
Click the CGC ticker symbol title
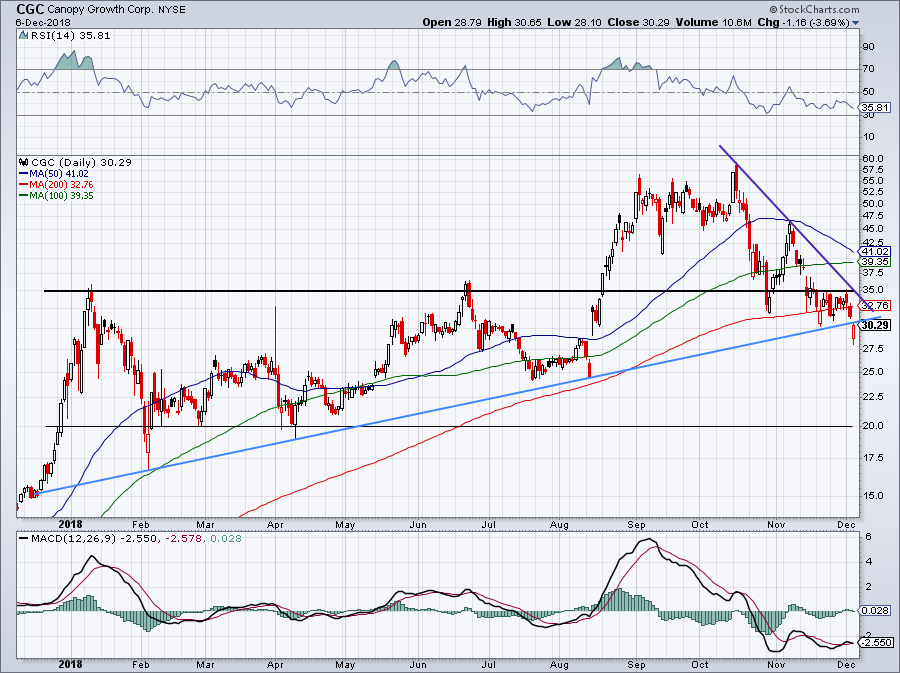(30, 9)
